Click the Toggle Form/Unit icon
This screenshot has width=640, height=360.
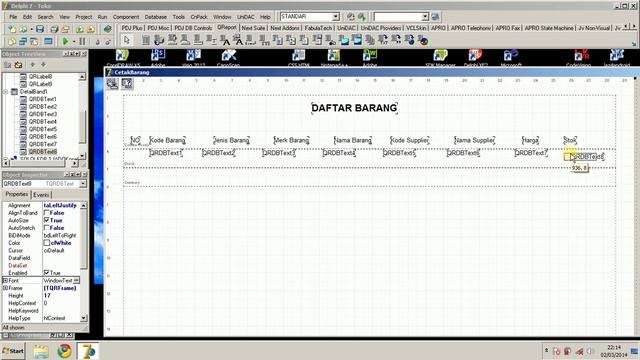(35, 41)
